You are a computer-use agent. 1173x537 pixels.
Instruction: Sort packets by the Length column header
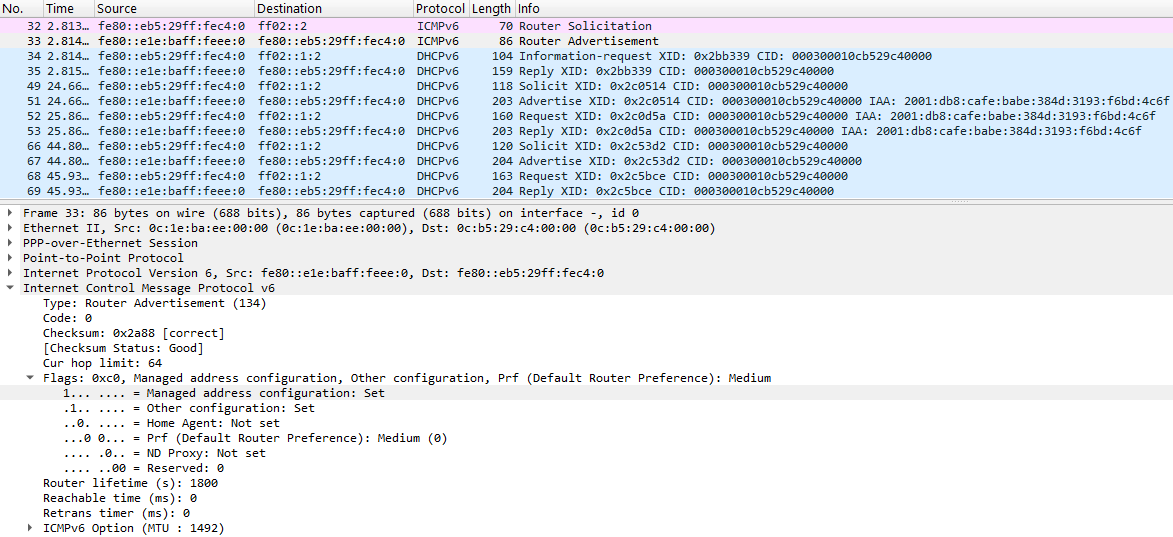point(491,9)
